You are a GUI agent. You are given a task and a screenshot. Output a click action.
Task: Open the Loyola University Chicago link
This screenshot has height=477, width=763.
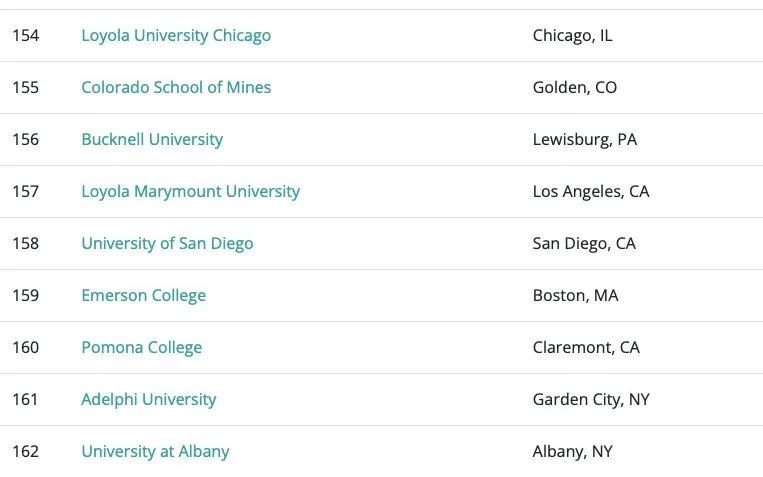176,36
